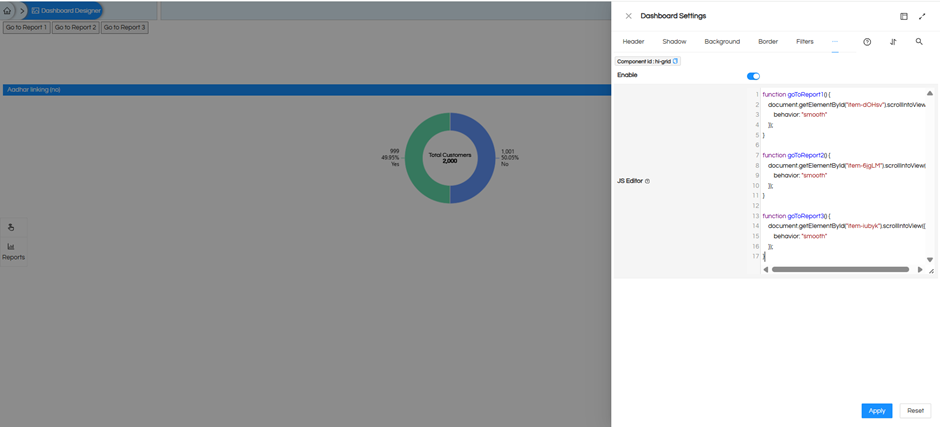Click Go to Report 2 button

click(76, 27)
